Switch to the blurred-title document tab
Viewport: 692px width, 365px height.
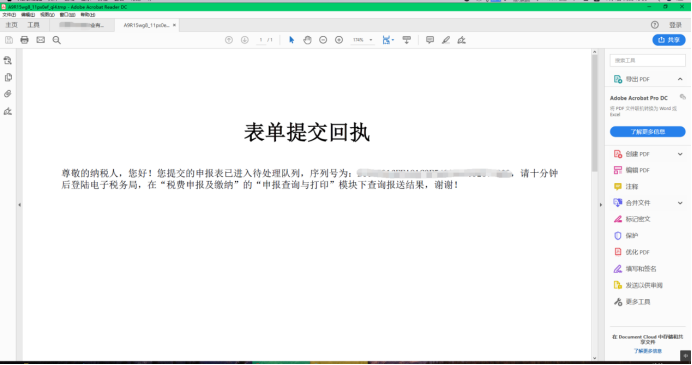(x=82, y=25)
